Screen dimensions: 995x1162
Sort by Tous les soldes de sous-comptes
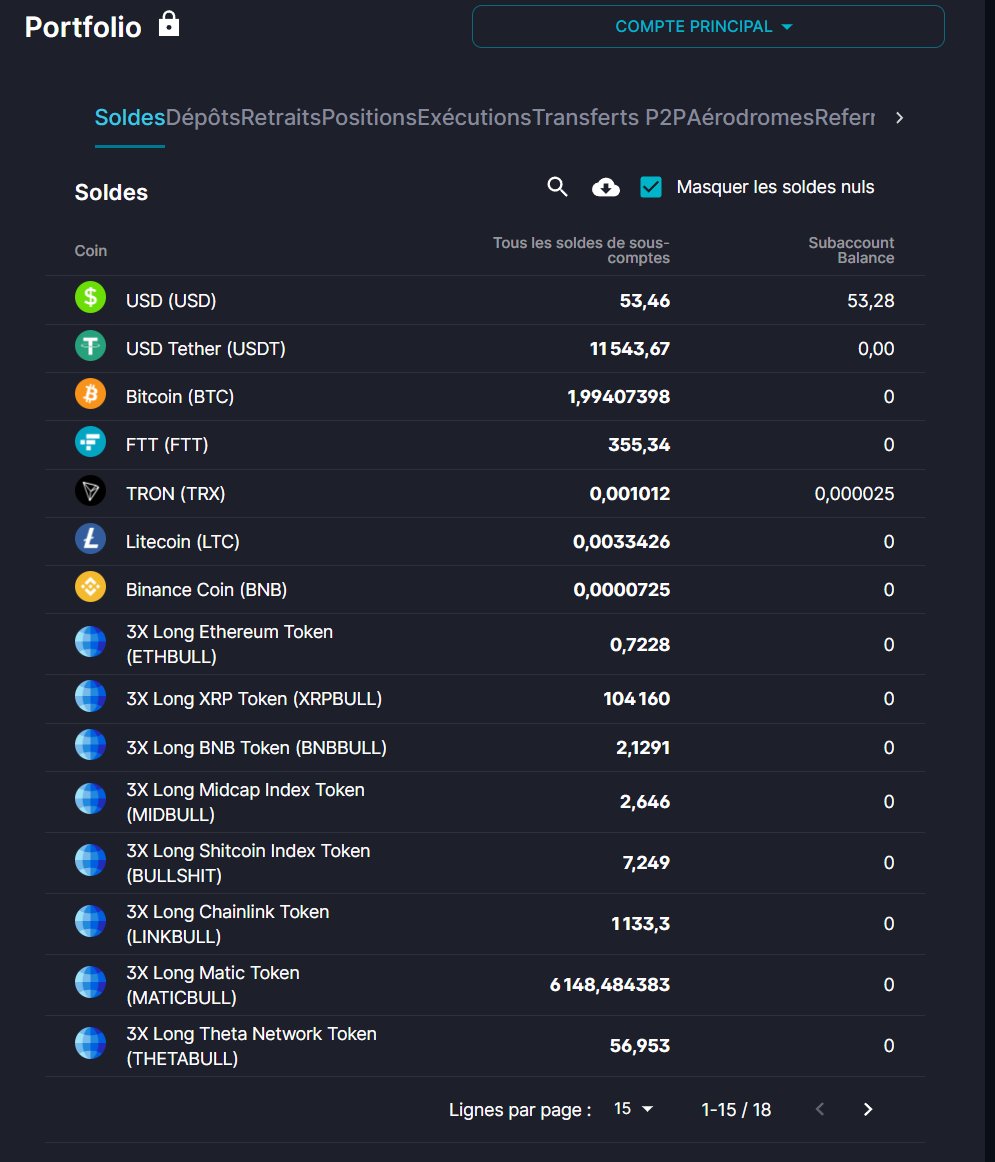tap(581, 250)
